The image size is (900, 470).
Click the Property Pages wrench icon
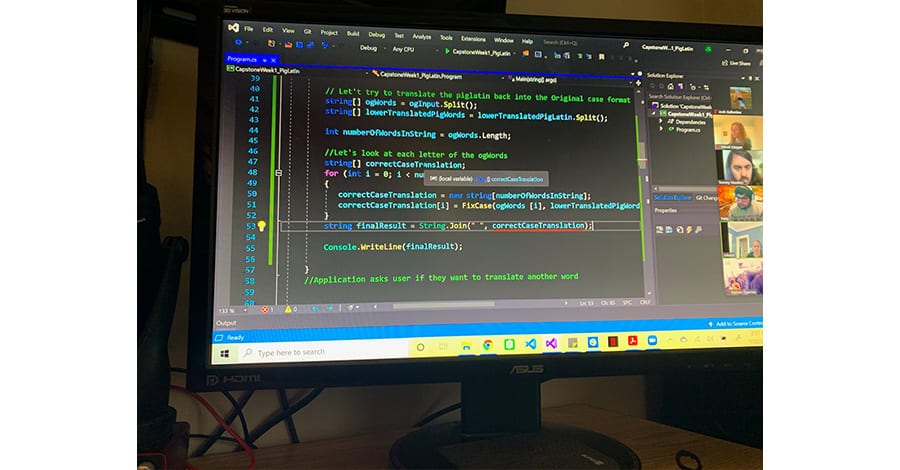699,230
